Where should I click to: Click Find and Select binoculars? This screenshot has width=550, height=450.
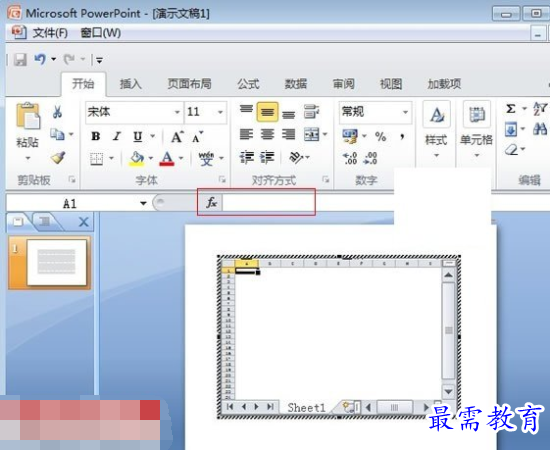(540, 129)
